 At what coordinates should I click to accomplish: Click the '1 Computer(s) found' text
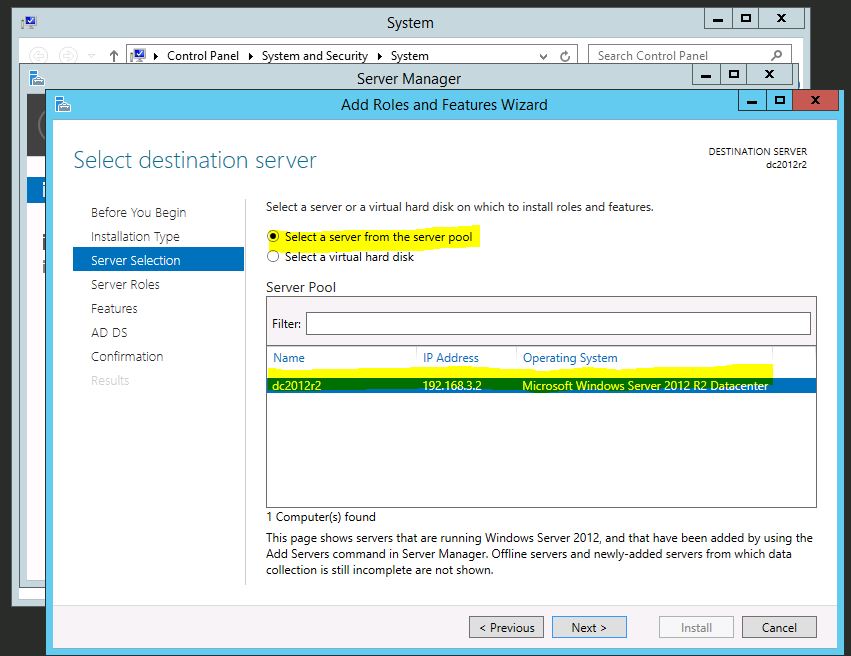tap(321, 517)
